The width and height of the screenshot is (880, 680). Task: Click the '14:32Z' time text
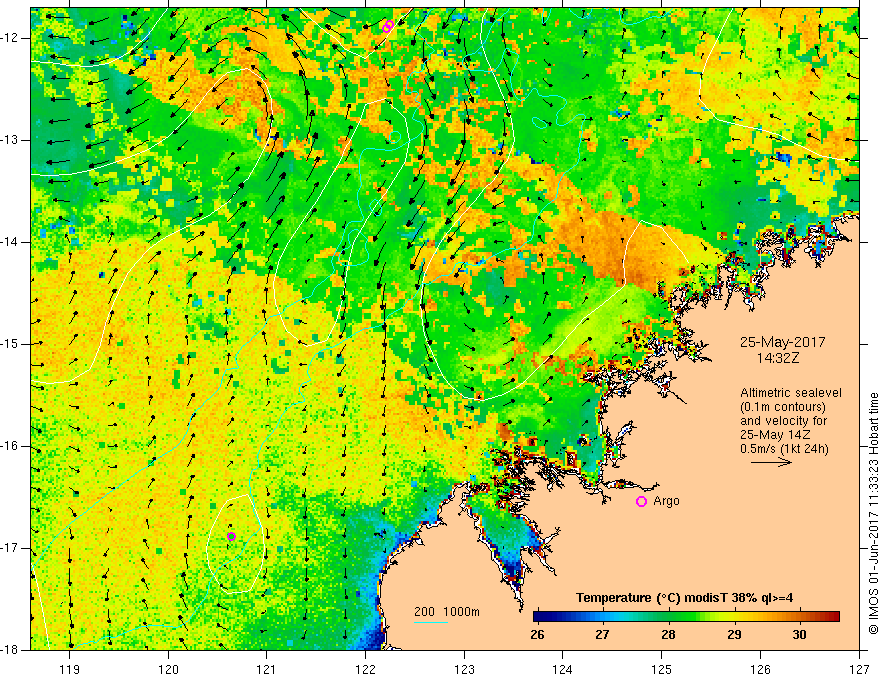click(x=777, y=358)
